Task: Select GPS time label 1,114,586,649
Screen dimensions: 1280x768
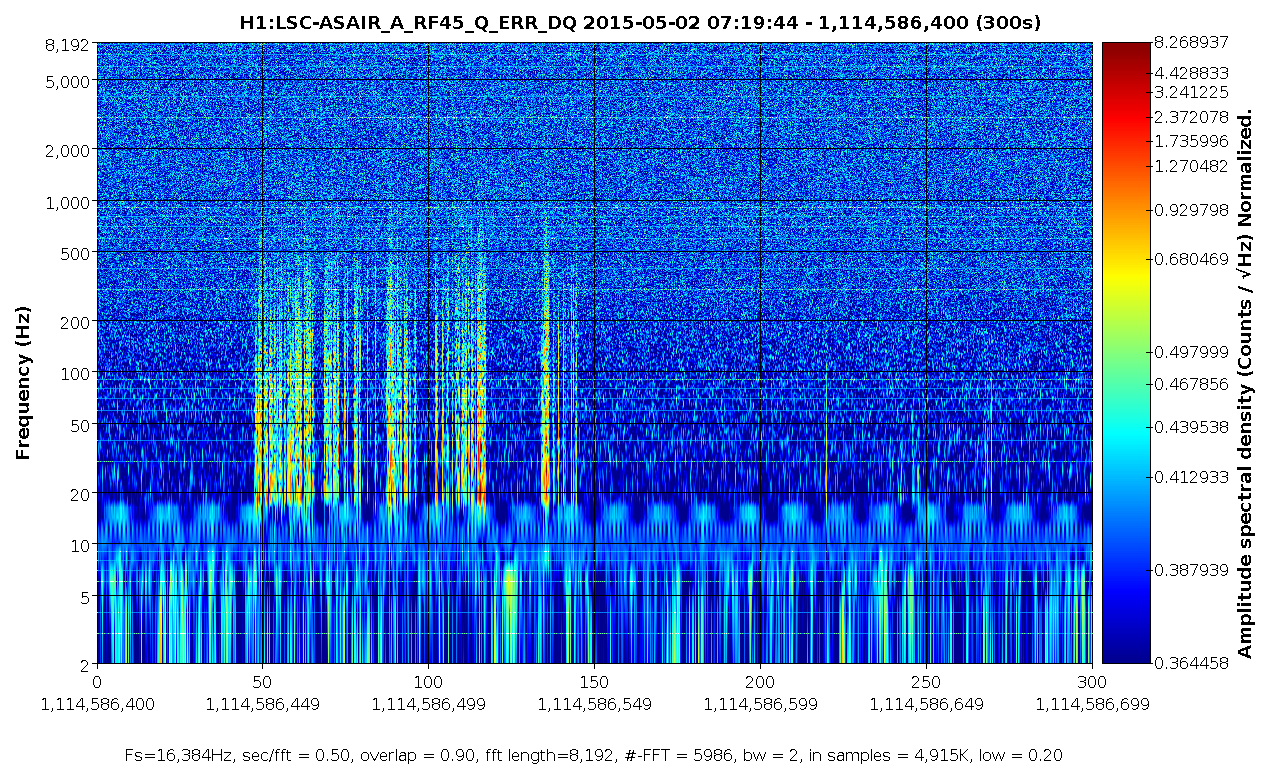Action: 927,704
